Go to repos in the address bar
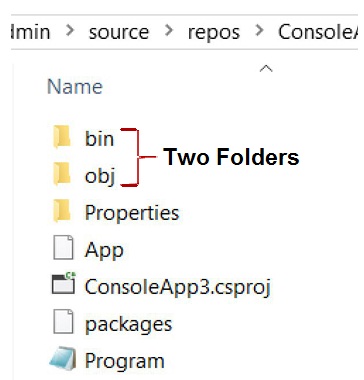Screen dimensions: 364x380 pos(214,33)
